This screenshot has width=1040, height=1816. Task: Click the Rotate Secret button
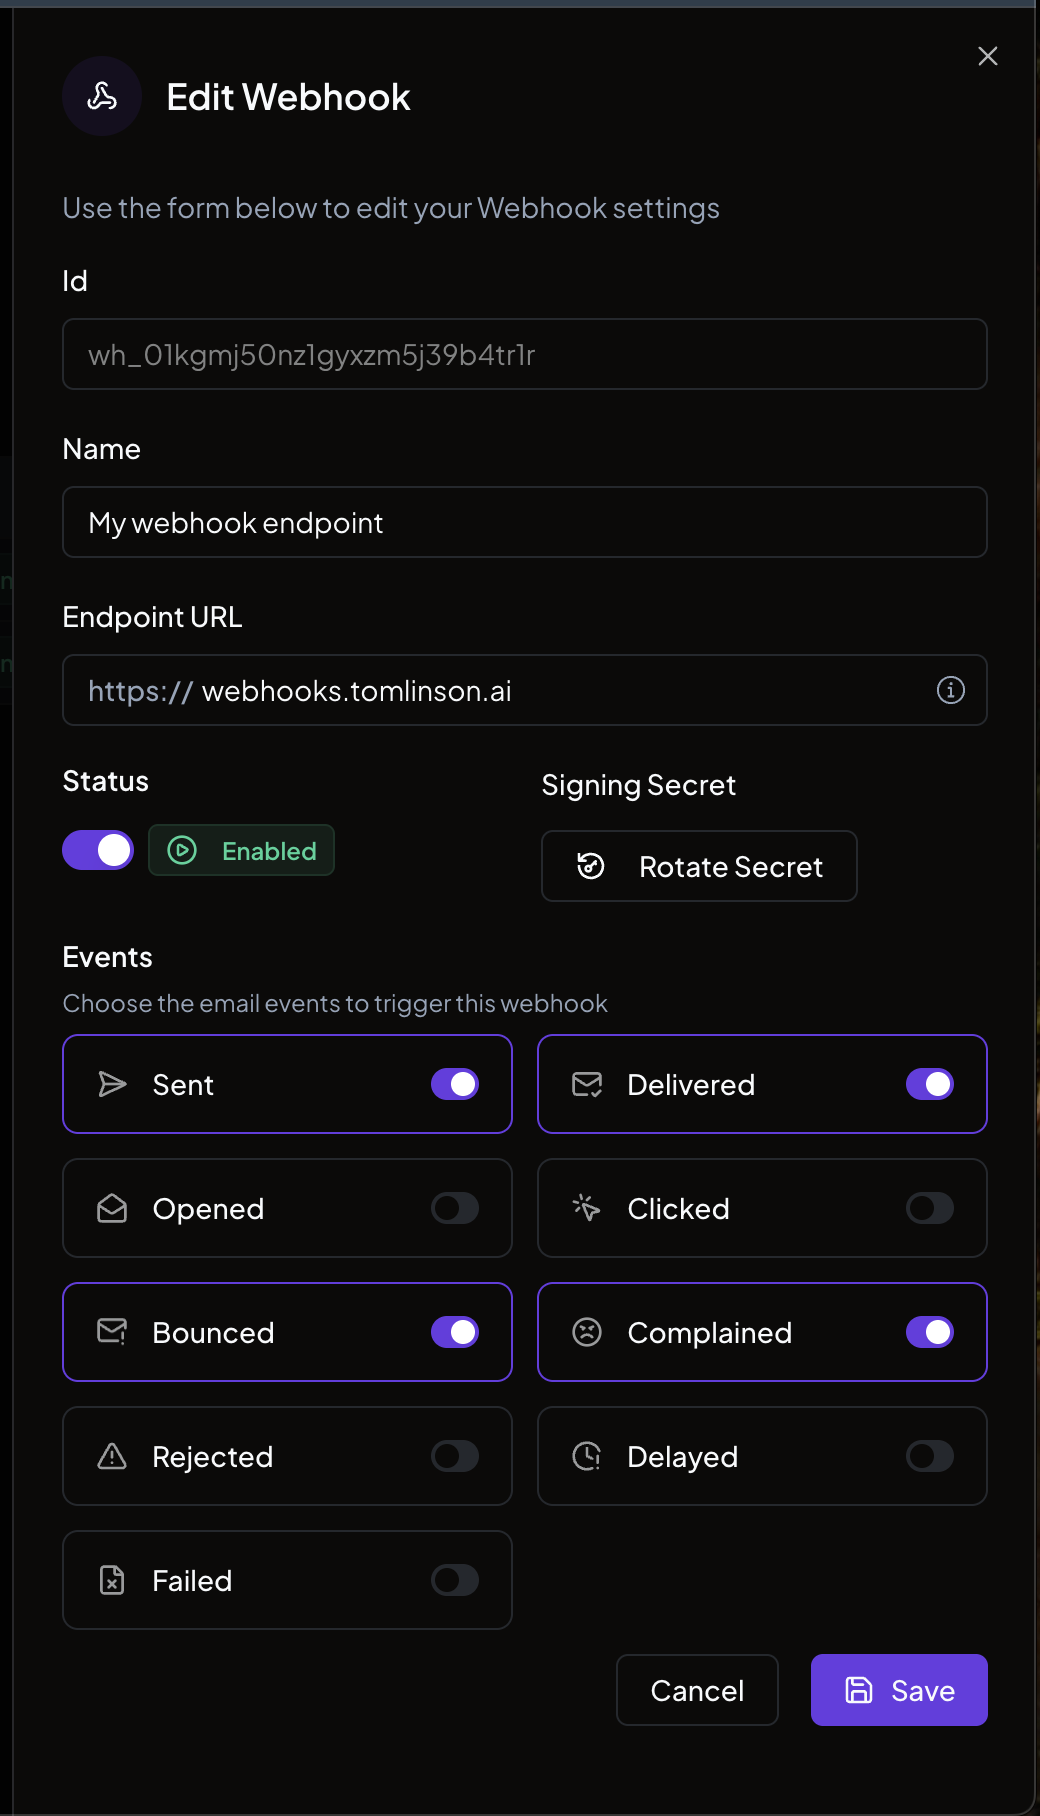(698, 866)
